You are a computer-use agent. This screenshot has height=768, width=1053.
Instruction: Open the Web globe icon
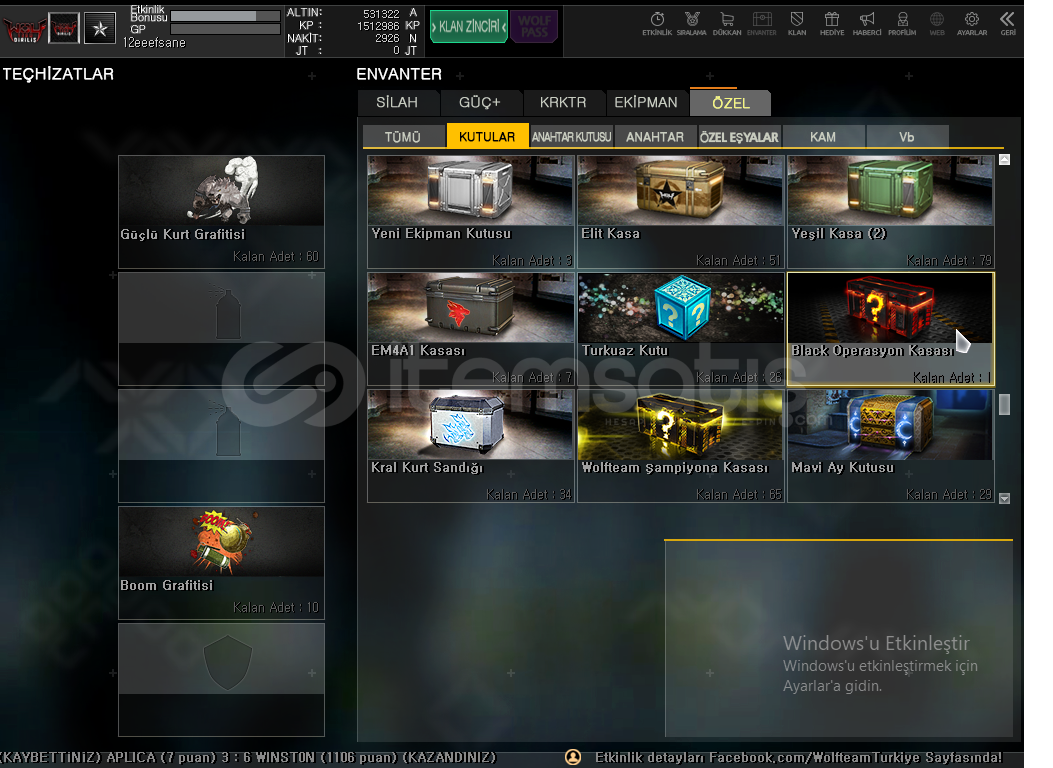coord(937,23)
